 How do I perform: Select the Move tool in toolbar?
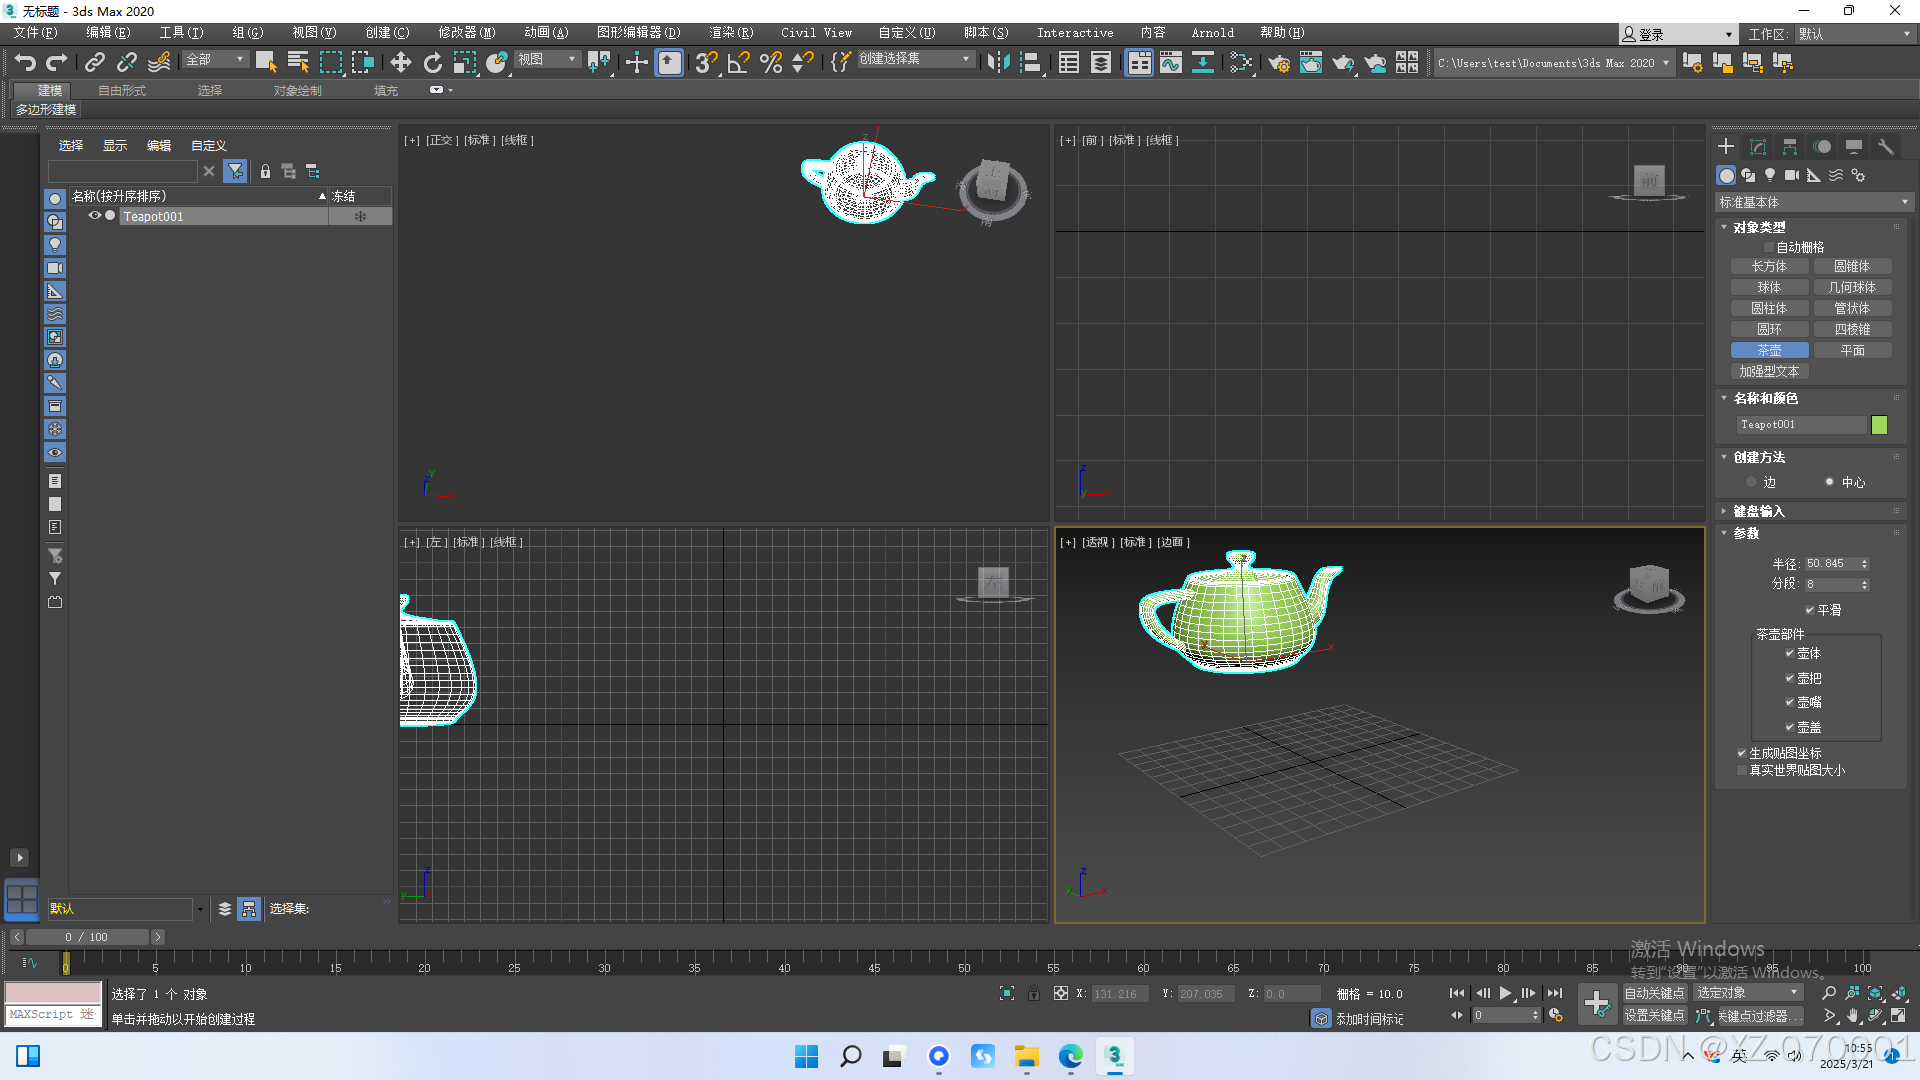(401, 63)
